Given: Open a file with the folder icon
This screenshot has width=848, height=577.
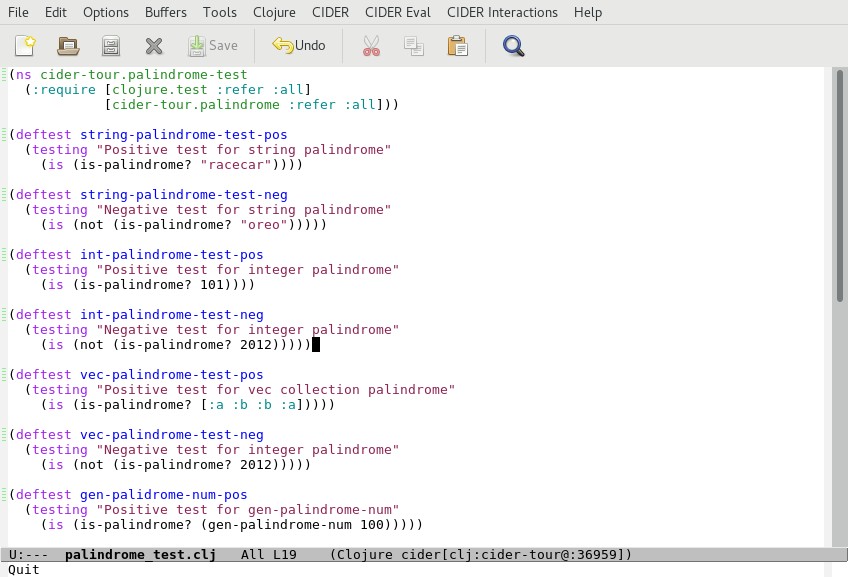Looking at the screenshot, I should click(68, 45).
